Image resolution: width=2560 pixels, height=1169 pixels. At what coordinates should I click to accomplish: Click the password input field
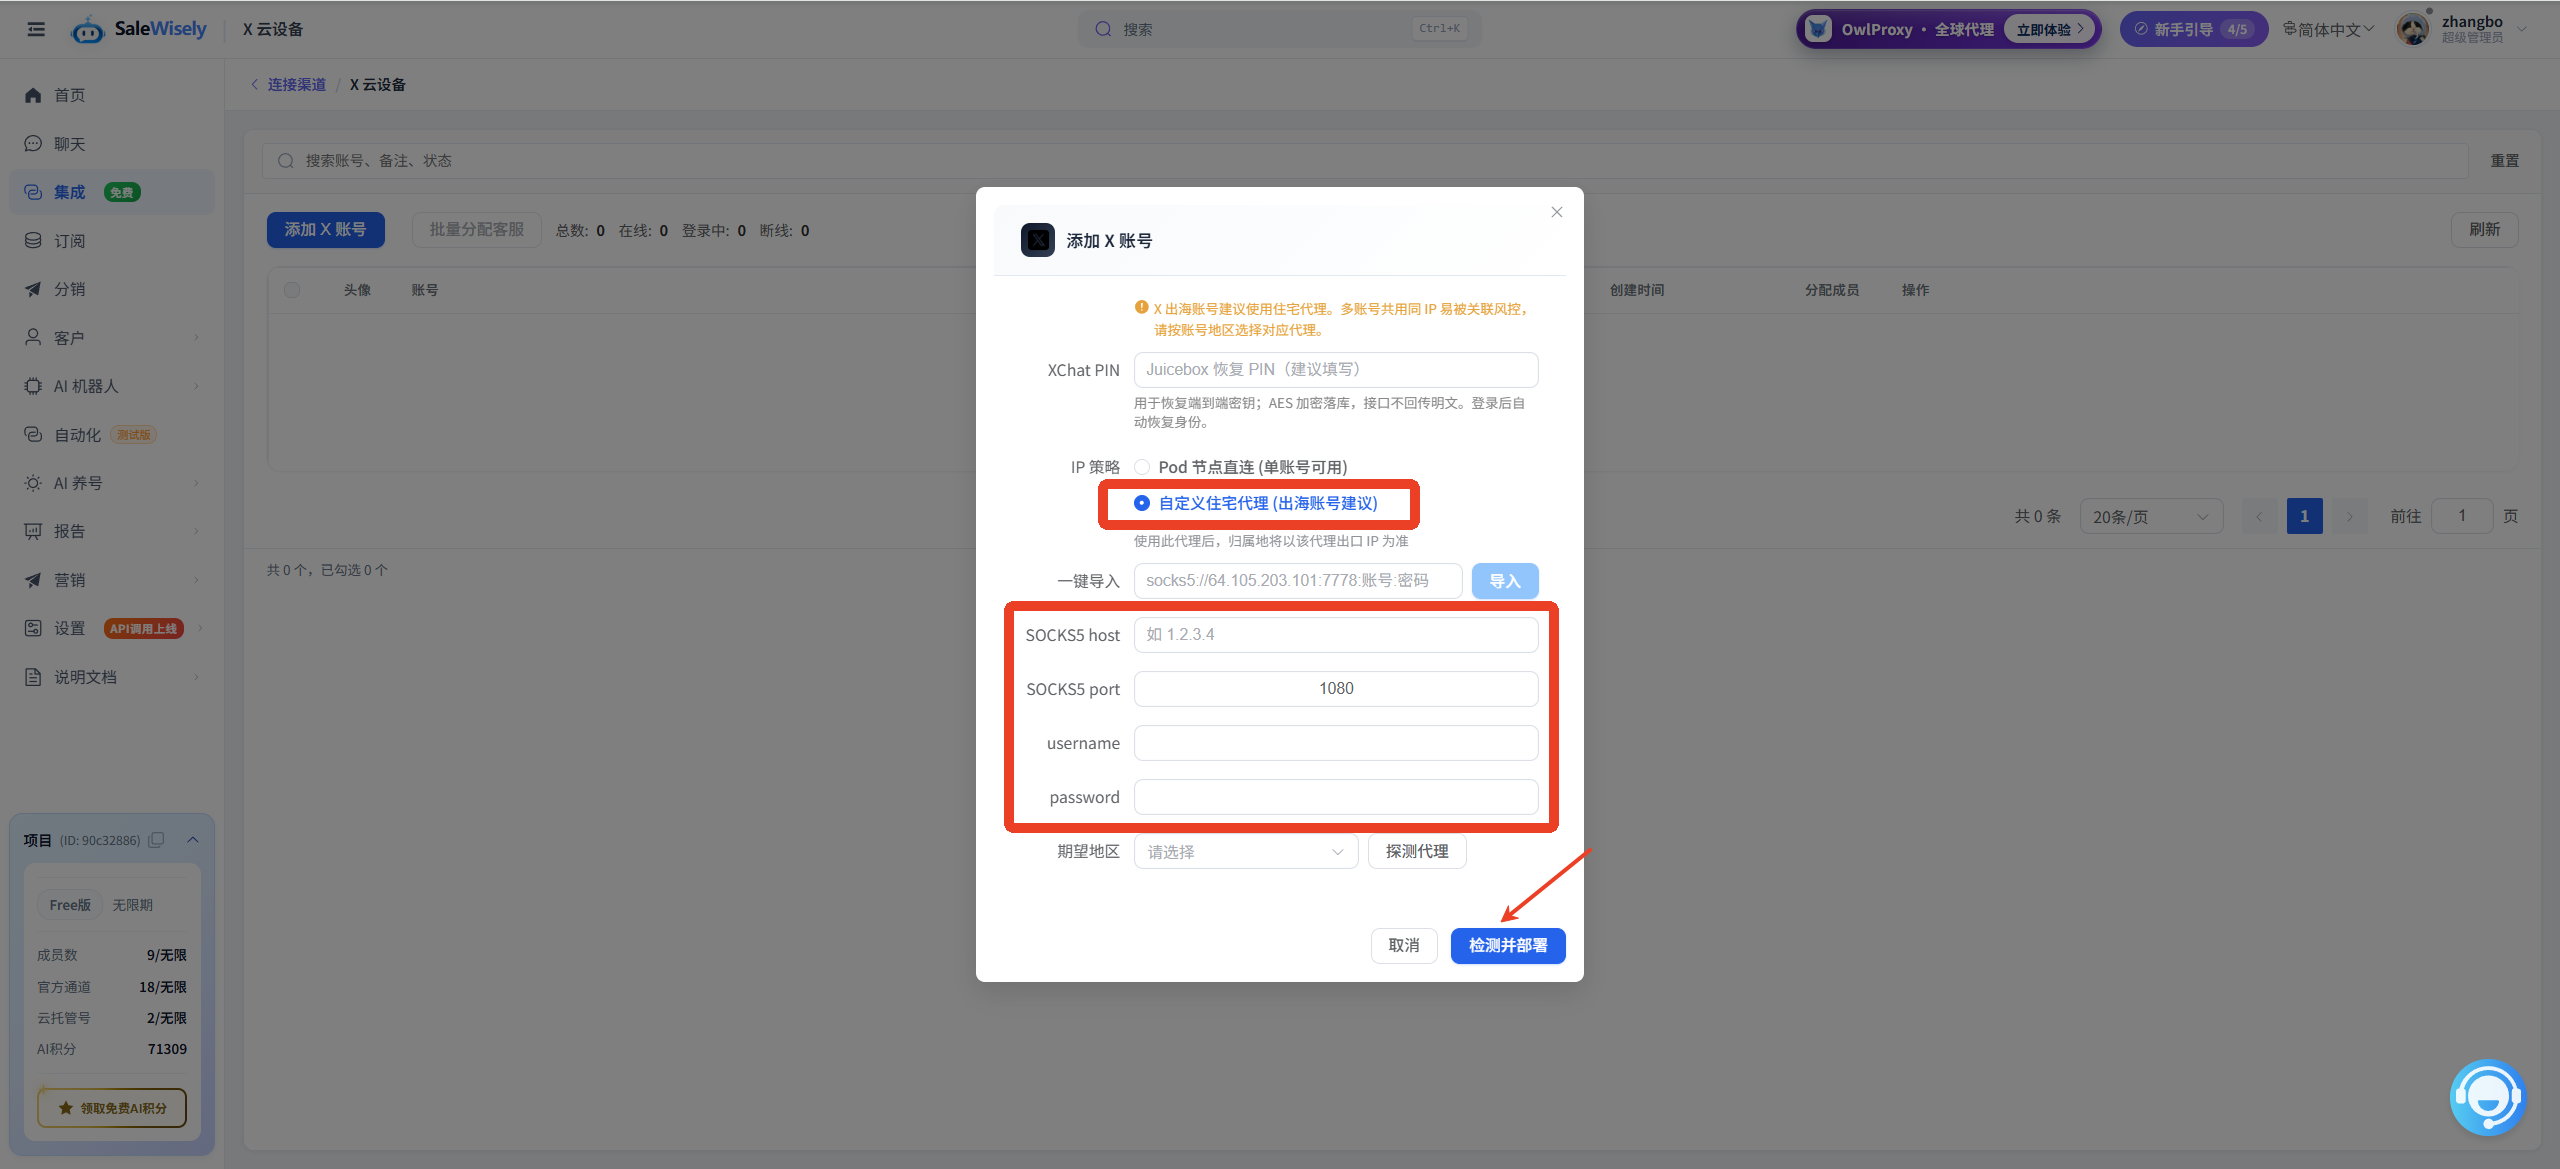point(1336,797)
